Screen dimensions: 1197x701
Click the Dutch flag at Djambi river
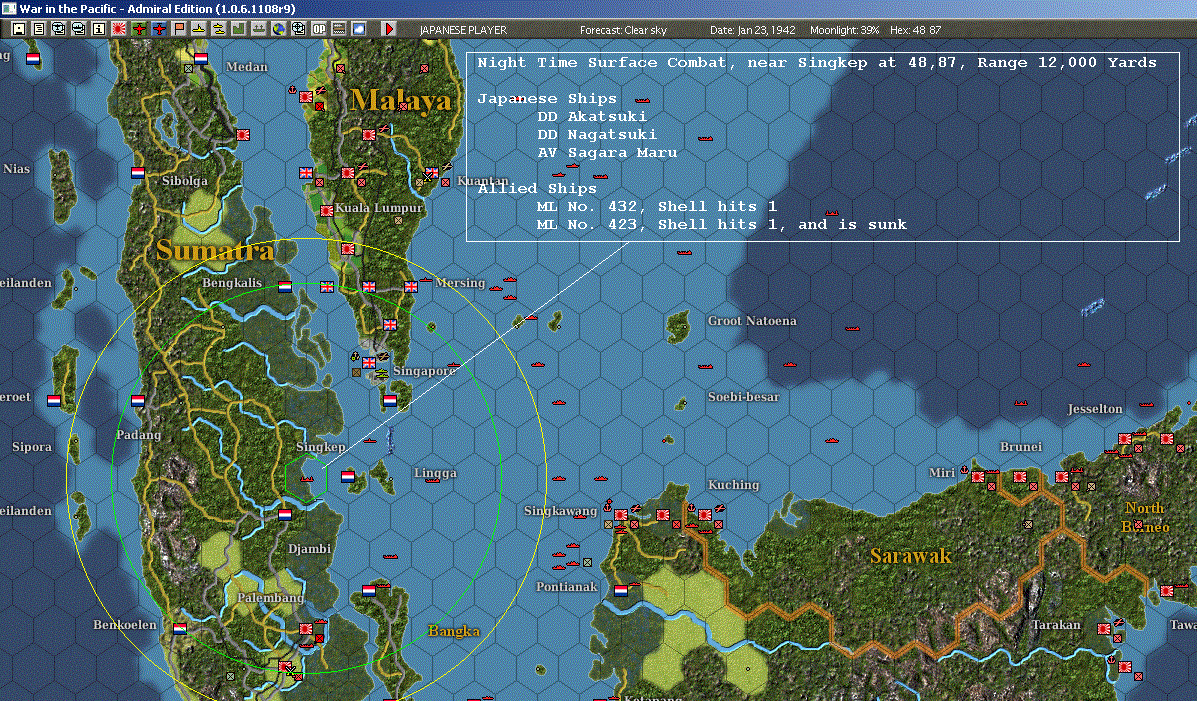click(x=285, y=515)
